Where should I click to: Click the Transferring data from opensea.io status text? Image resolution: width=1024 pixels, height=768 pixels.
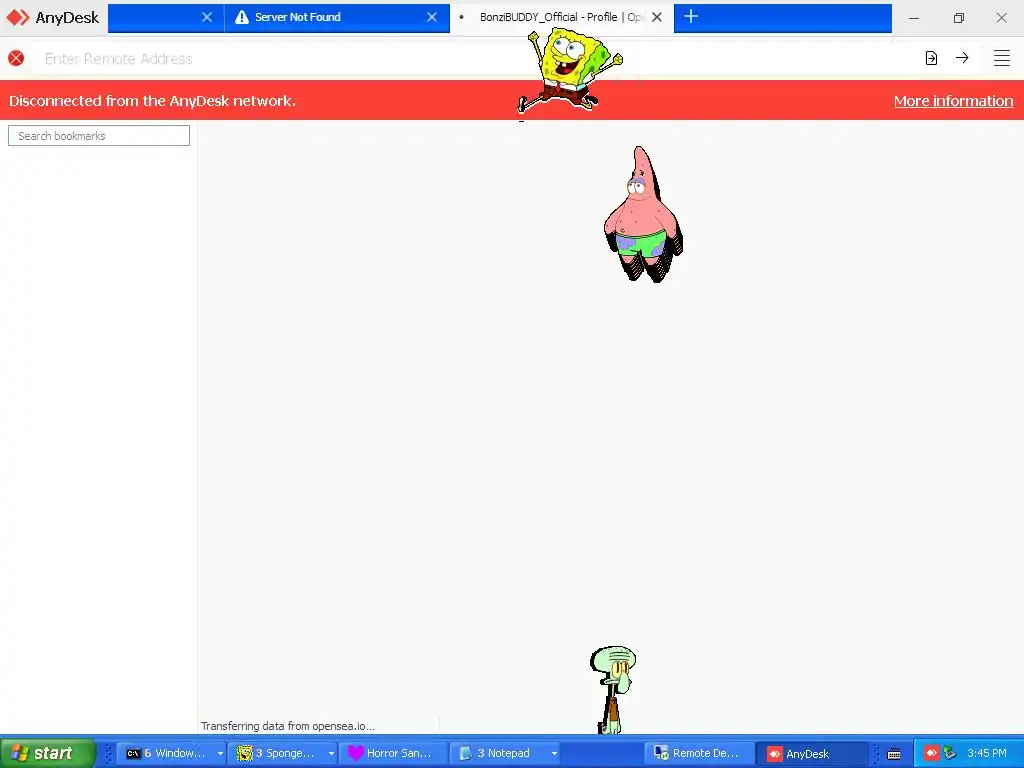pyautogui.click(x=287, y=726)
